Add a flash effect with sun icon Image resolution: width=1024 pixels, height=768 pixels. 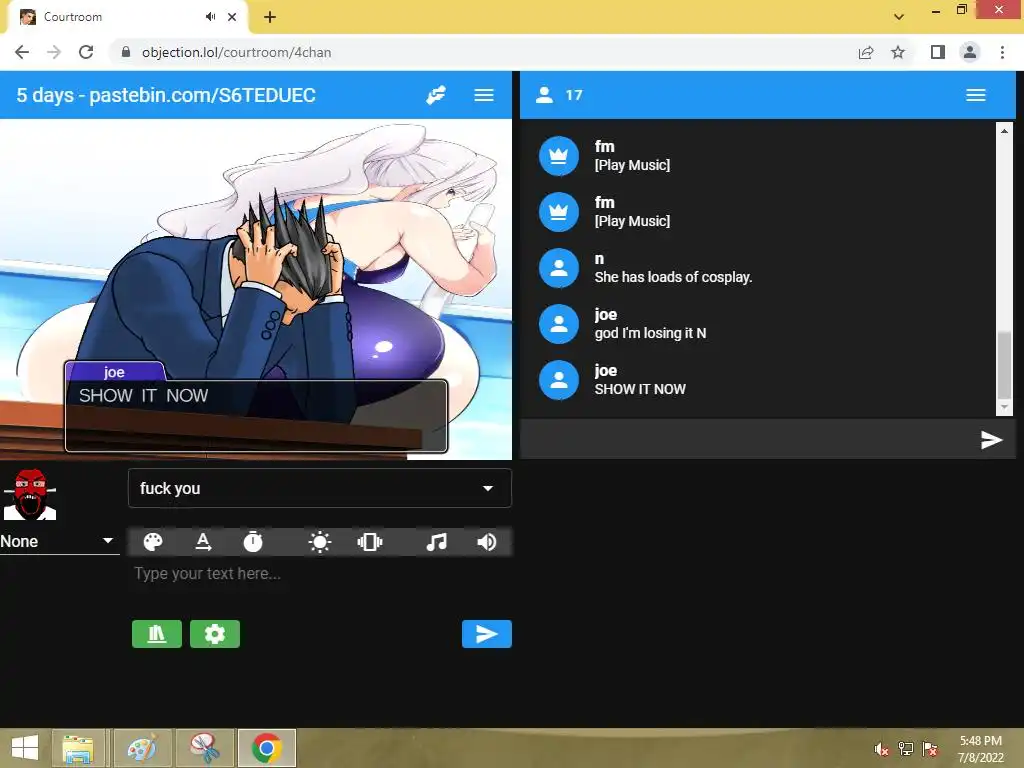tap(319, 542)
